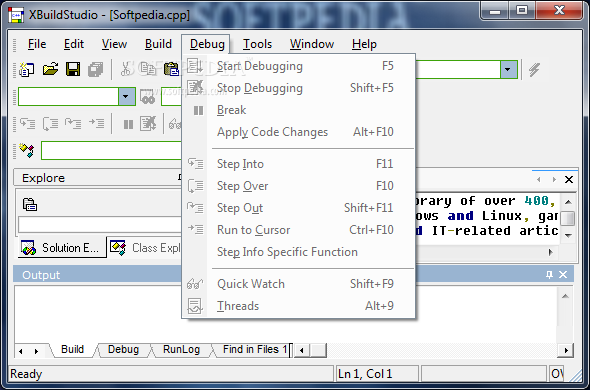Screen dimensions: 590x390
Task: Click the output tabs scroll-left arrow
Action: pos(21,351)
